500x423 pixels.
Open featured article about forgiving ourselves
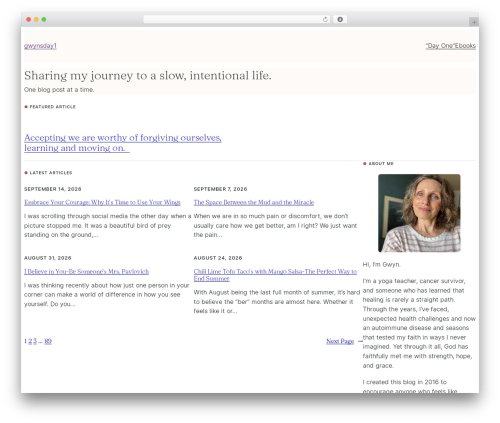[123, 143]
